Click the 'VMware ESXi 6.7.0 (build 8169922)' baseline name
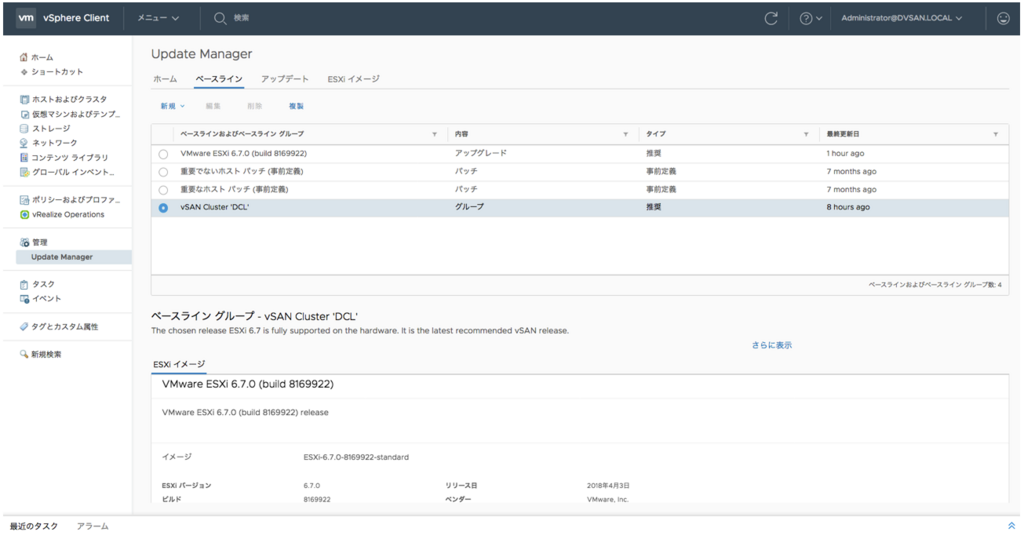This screenshot has width=1024, height=539. tap(244, 154)
